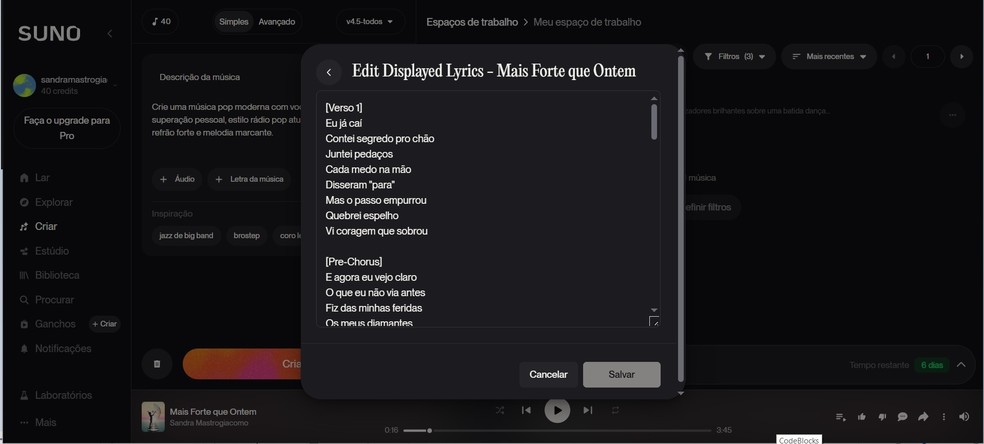Open Mais Forte que Ontem cover thumbnail
Viewport: 984px width, 444px height.
153,416
